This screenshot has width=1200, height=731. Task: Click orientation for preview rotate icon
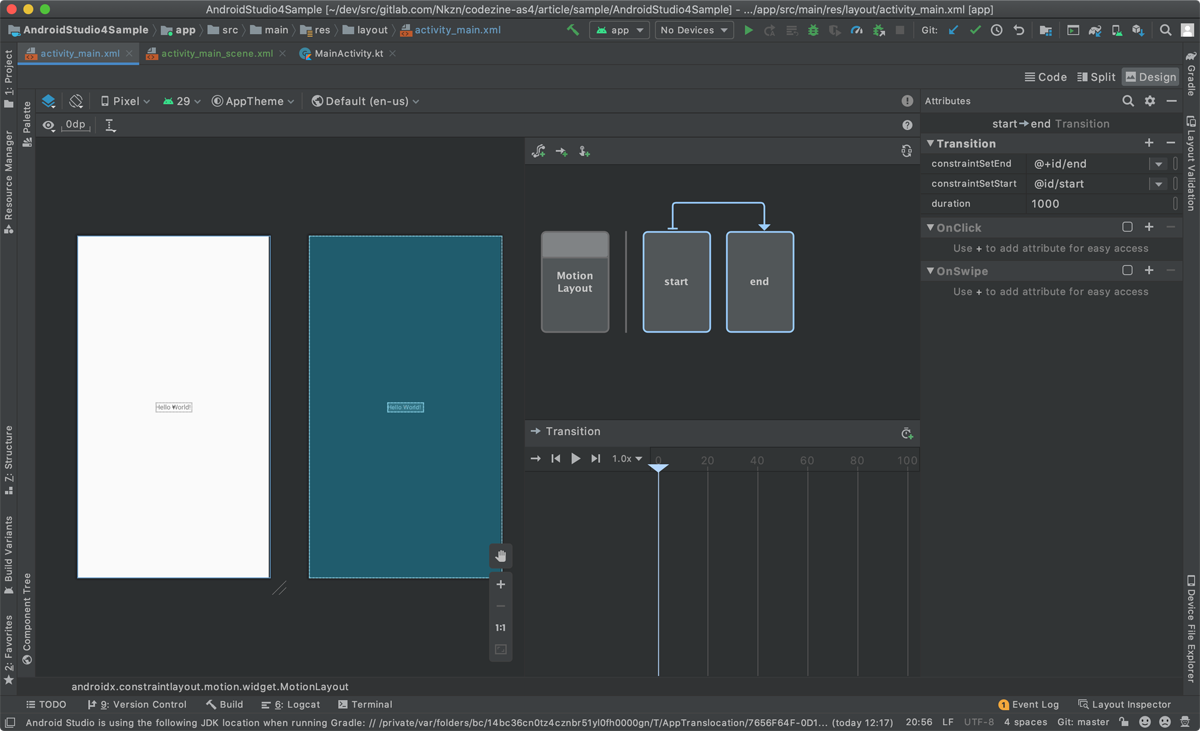tap(76, 101)
